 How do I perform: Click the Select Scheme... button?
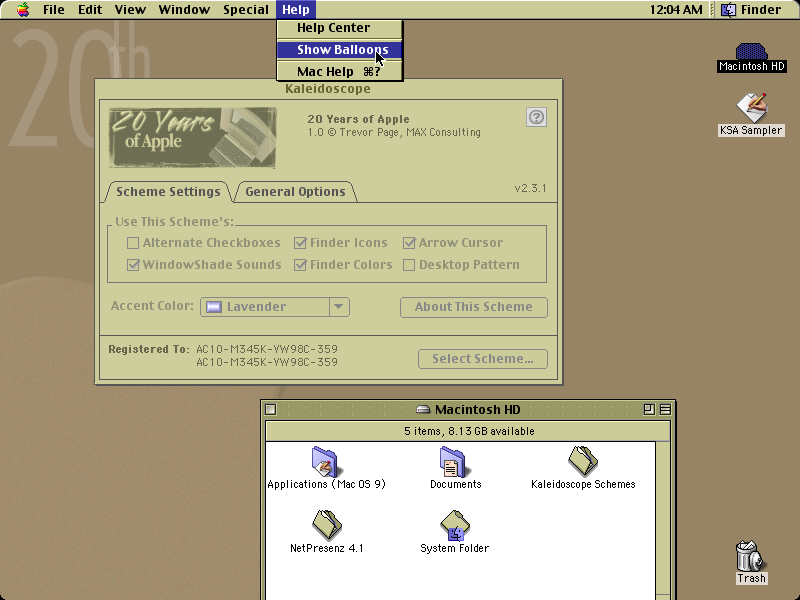(483, 359)
